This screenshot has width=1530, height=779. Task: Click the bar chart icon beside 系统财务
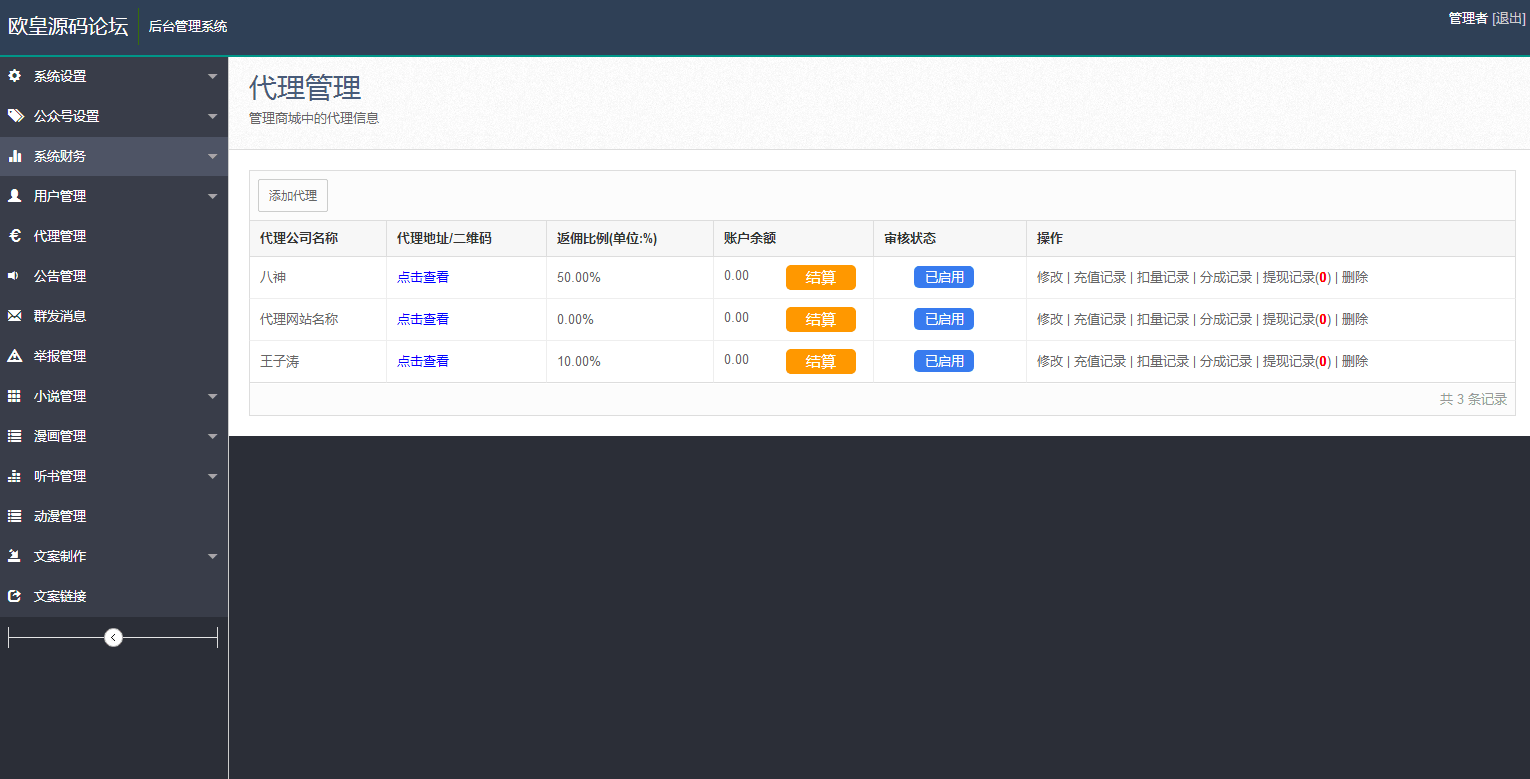click(x=15, y=156)
